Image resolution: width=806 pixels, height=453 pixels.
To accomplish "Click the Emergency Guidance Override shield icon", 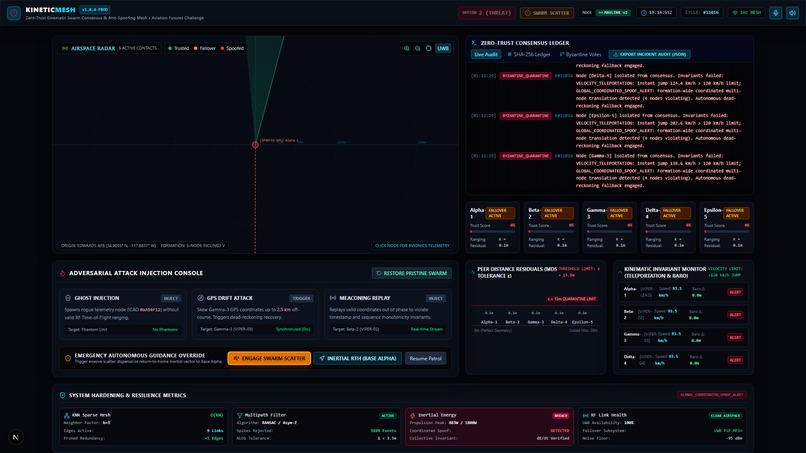I will coord(68,358).
